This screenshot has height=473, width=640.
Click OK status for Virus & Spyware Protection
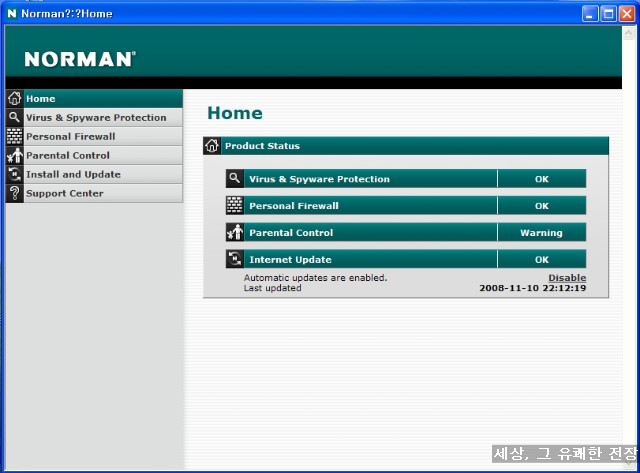coord(542,179)
